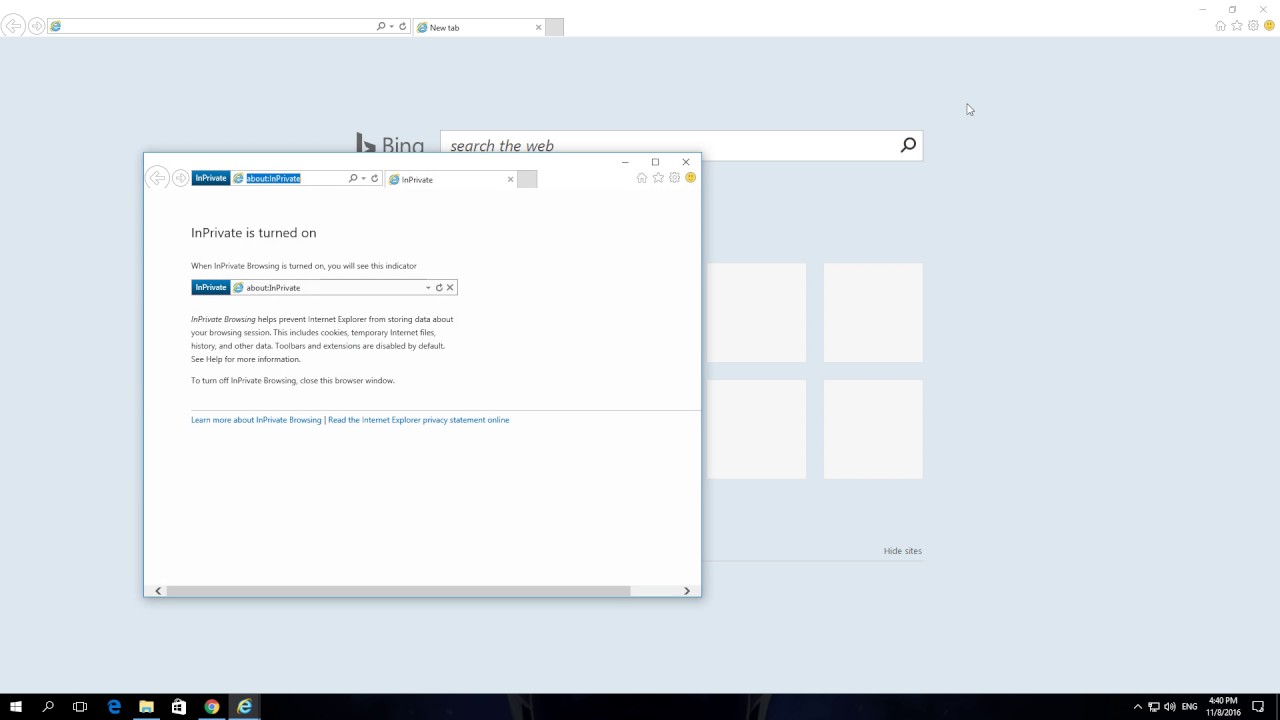Open Windows Store from taskbar
Viewport: 1280px width, 720px height.
[x=179, y=707]
